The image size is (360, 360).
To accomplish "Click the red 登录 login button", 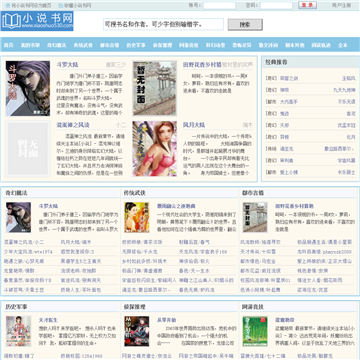I will click(x=307, y=5).
